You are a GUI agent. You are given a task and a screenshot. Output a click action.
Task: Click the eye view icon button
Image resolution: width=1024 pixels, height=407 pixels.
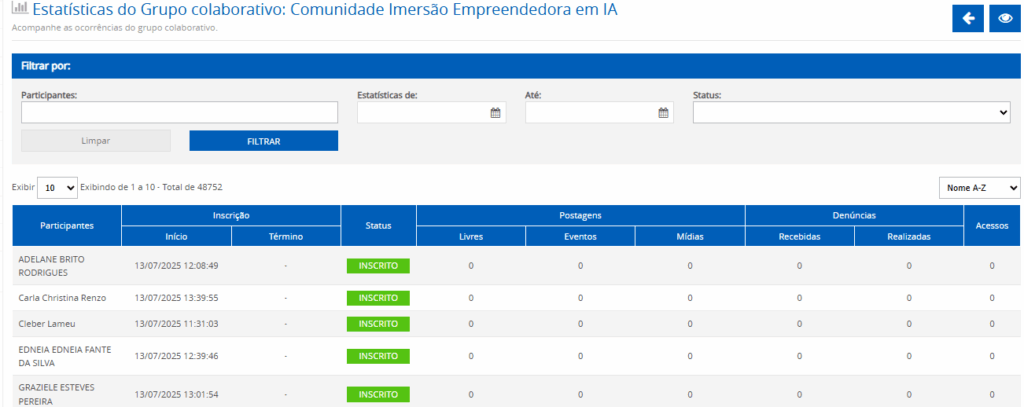[1005, 18]
